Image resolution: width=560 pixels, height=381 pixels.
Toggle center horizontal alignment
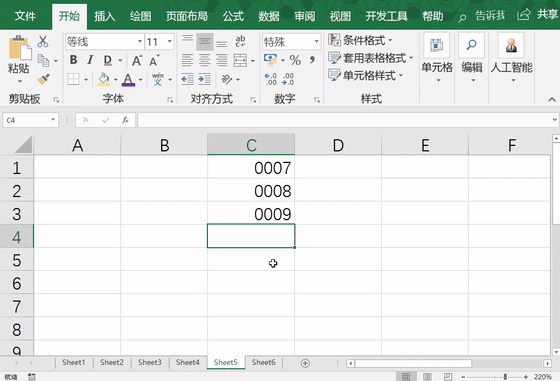tap(205, 60)
